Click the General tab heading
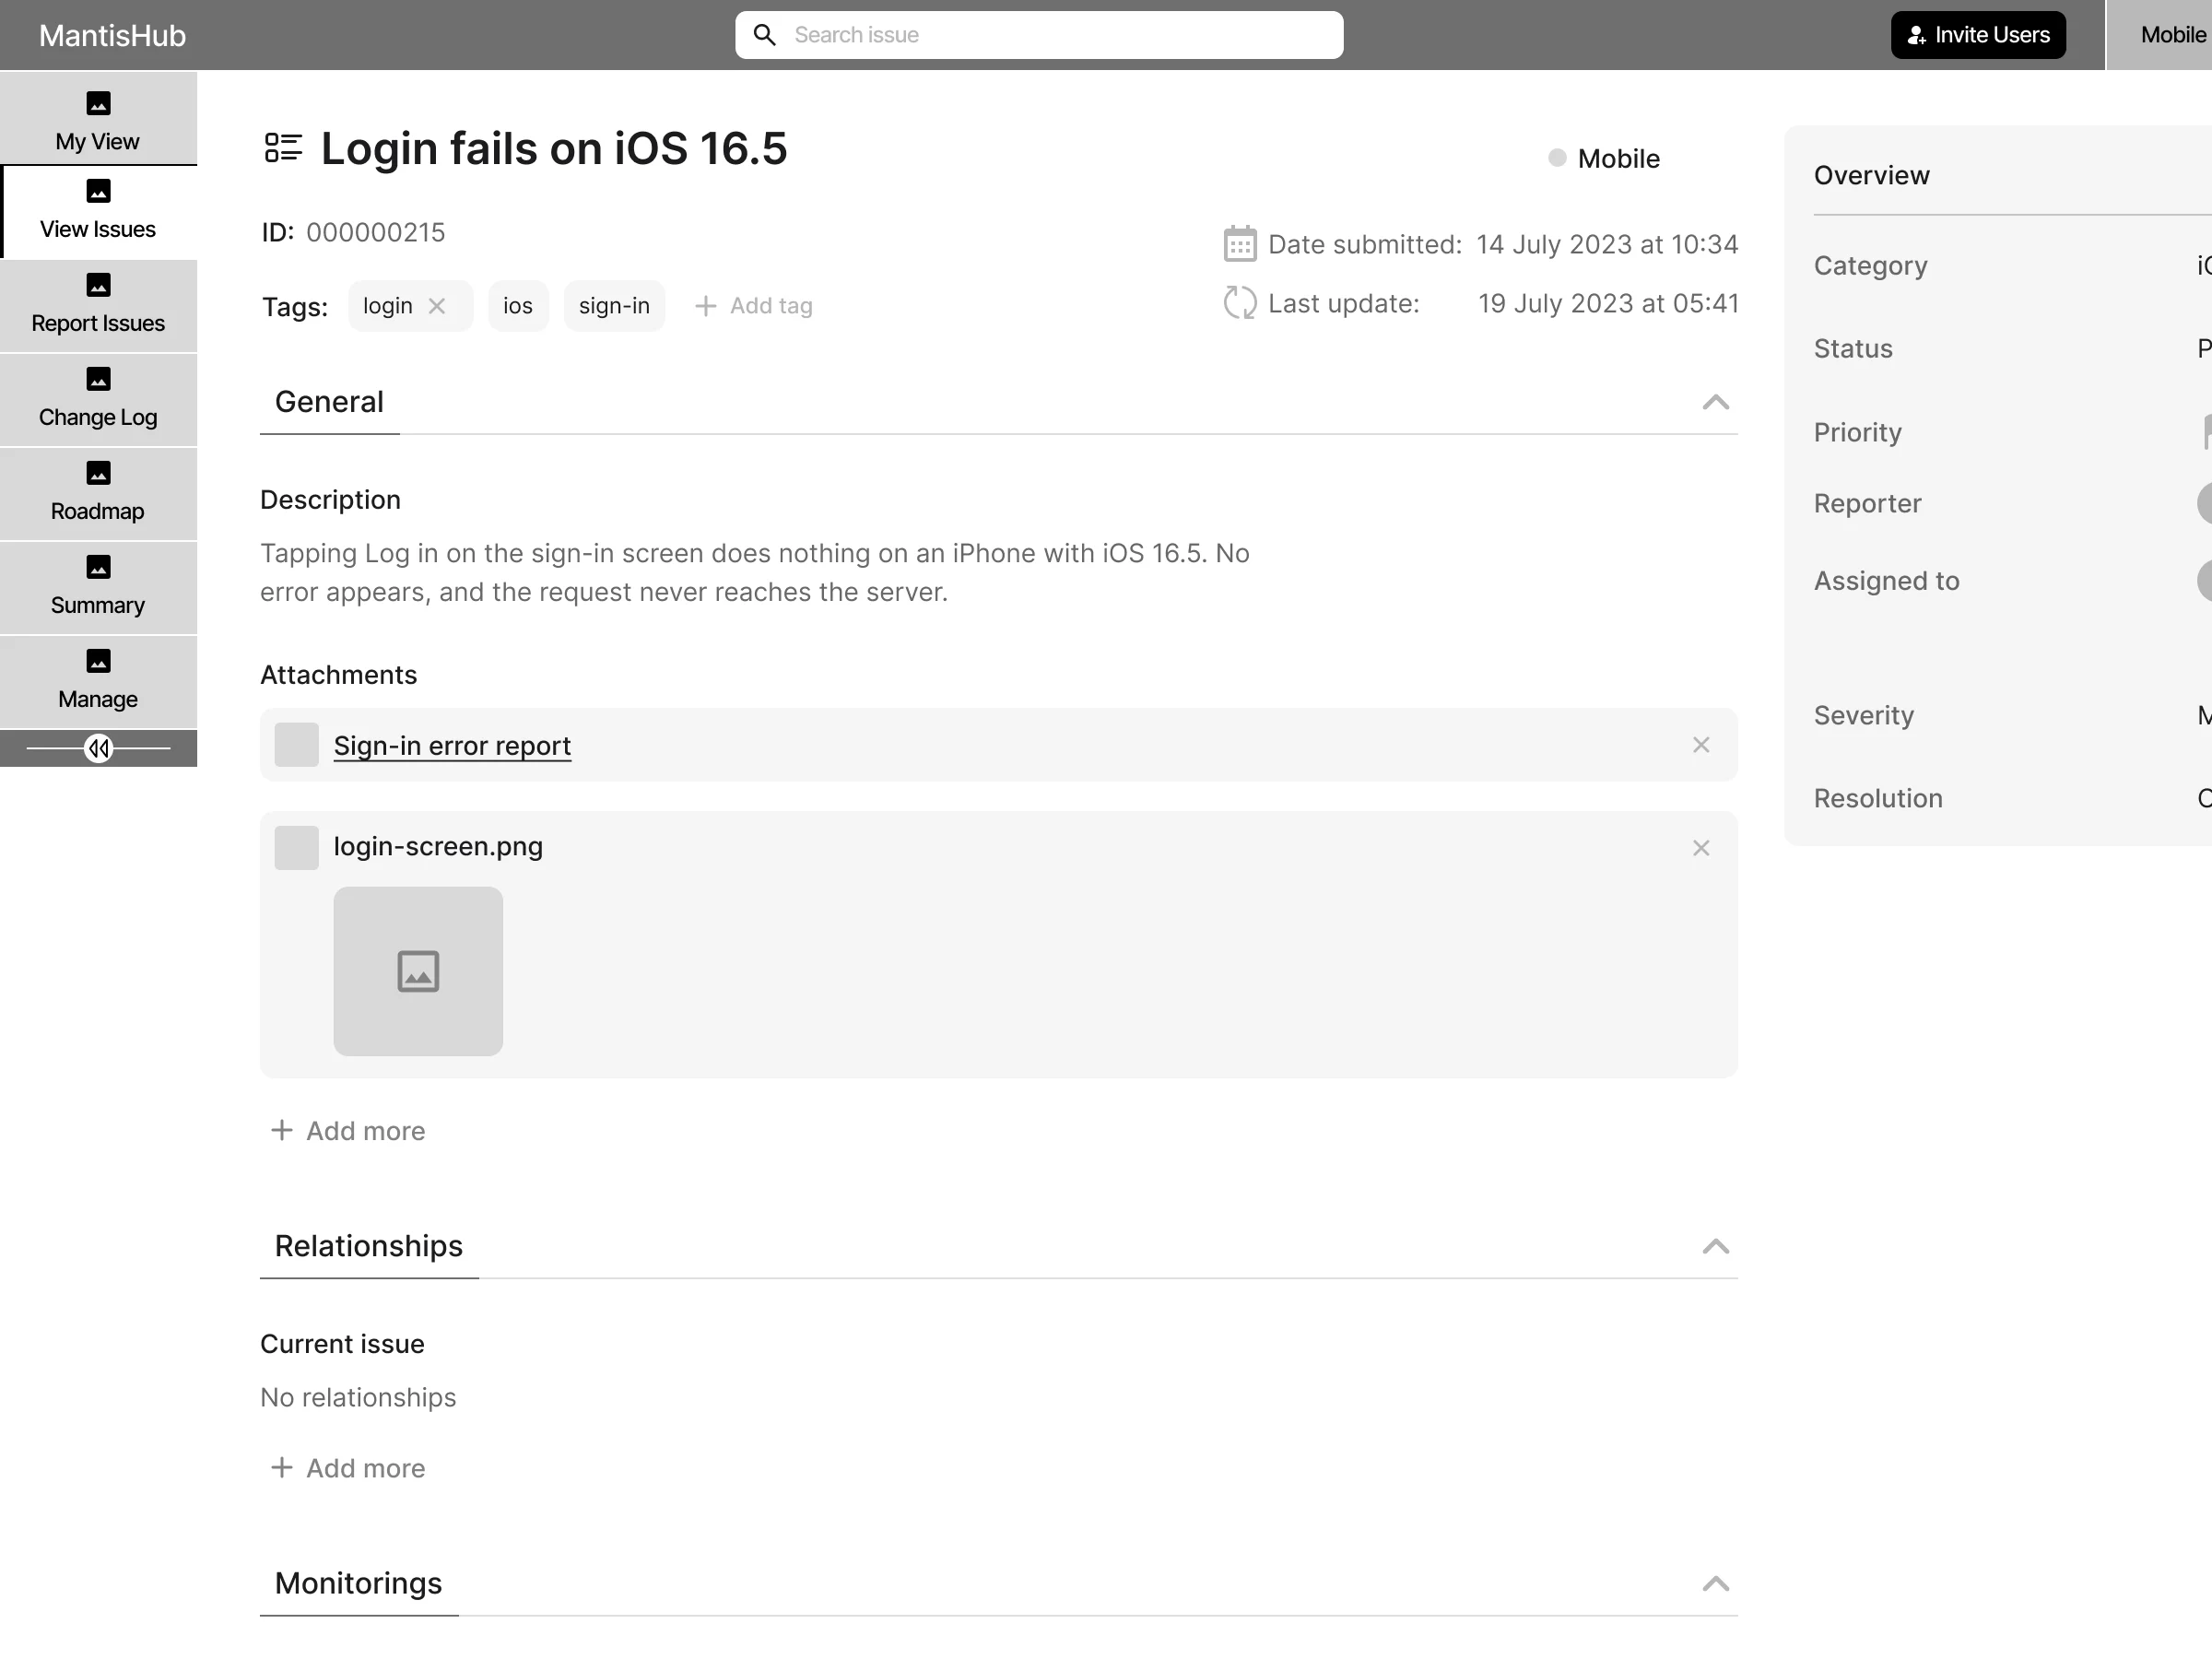The height and width of the screenshot is (1659, 2212). pos(329,402)
